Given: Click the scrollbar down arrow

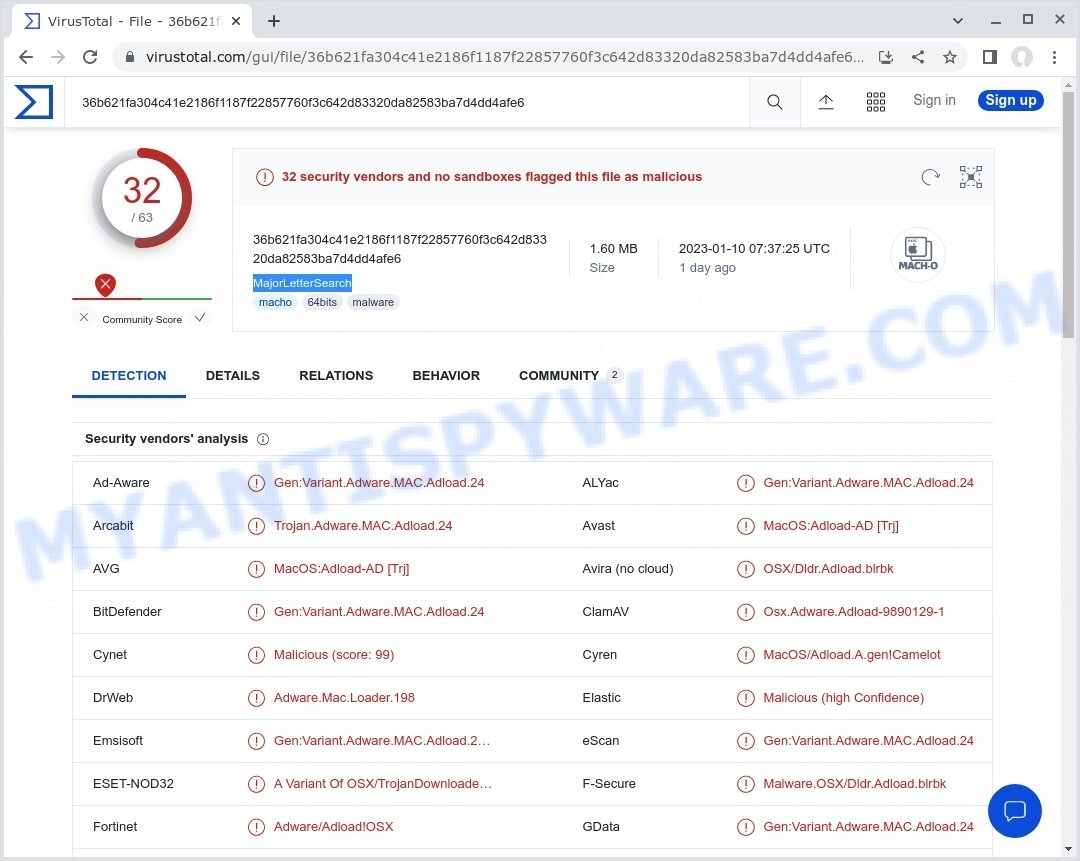Looking at the screenshot, I should click(1068, 849).
